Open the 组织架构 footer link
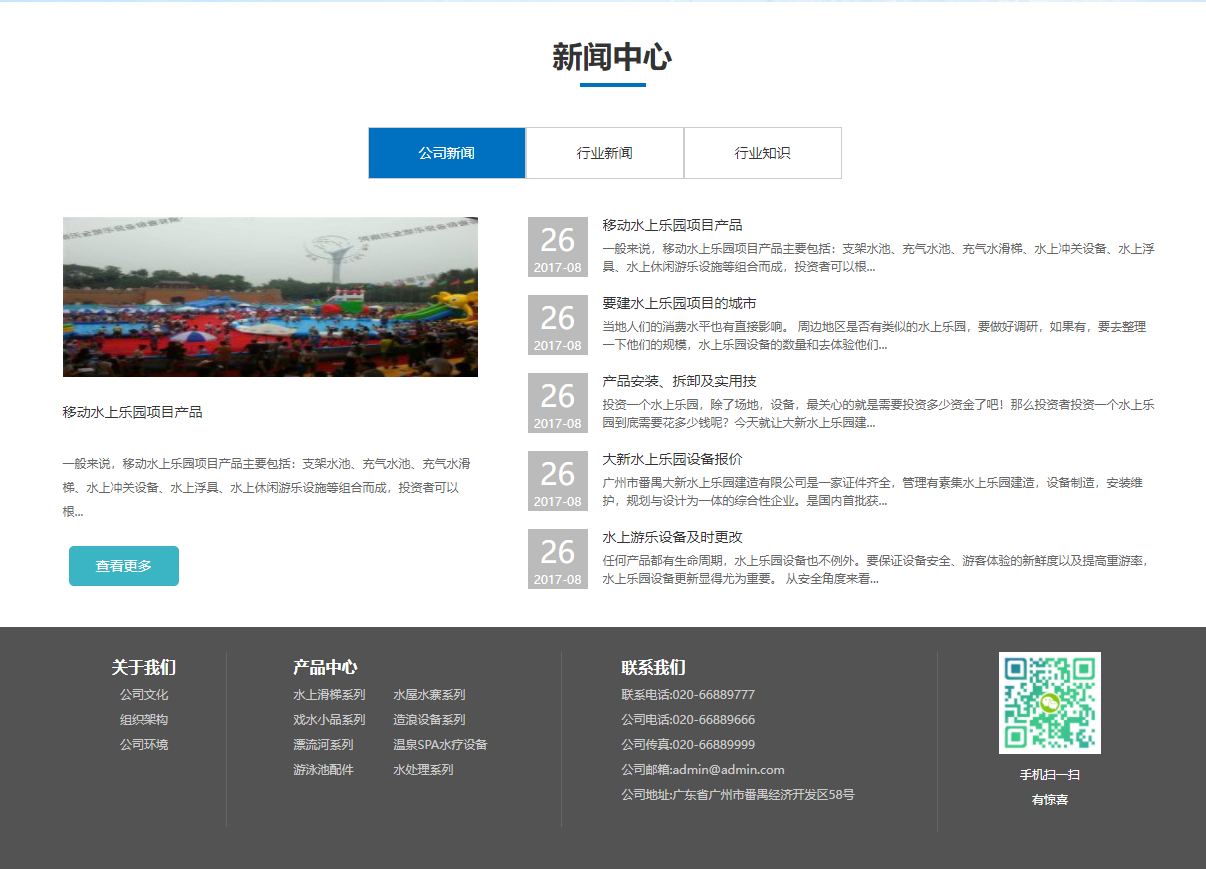This screenshot has width=1206, height=869. 144,720
